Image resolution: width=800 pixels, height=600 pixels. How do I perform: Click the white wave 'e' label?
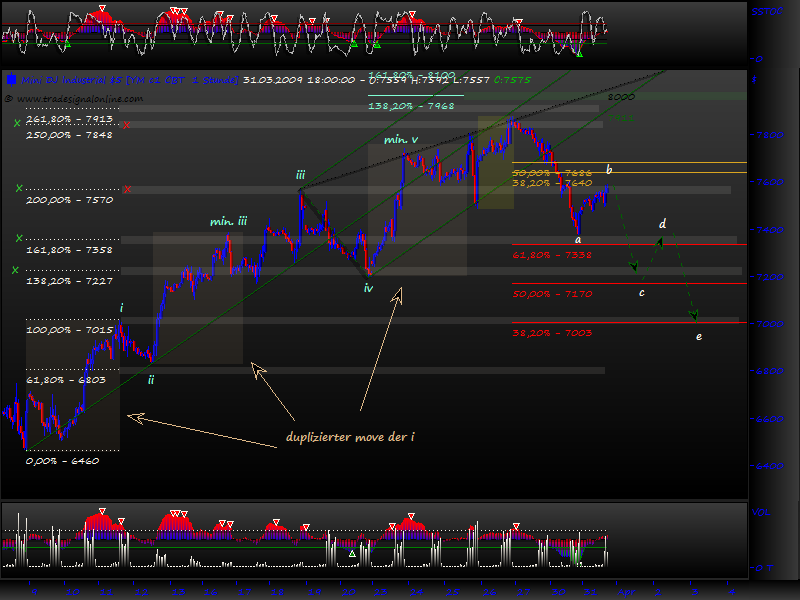click(x=699, y=337)
